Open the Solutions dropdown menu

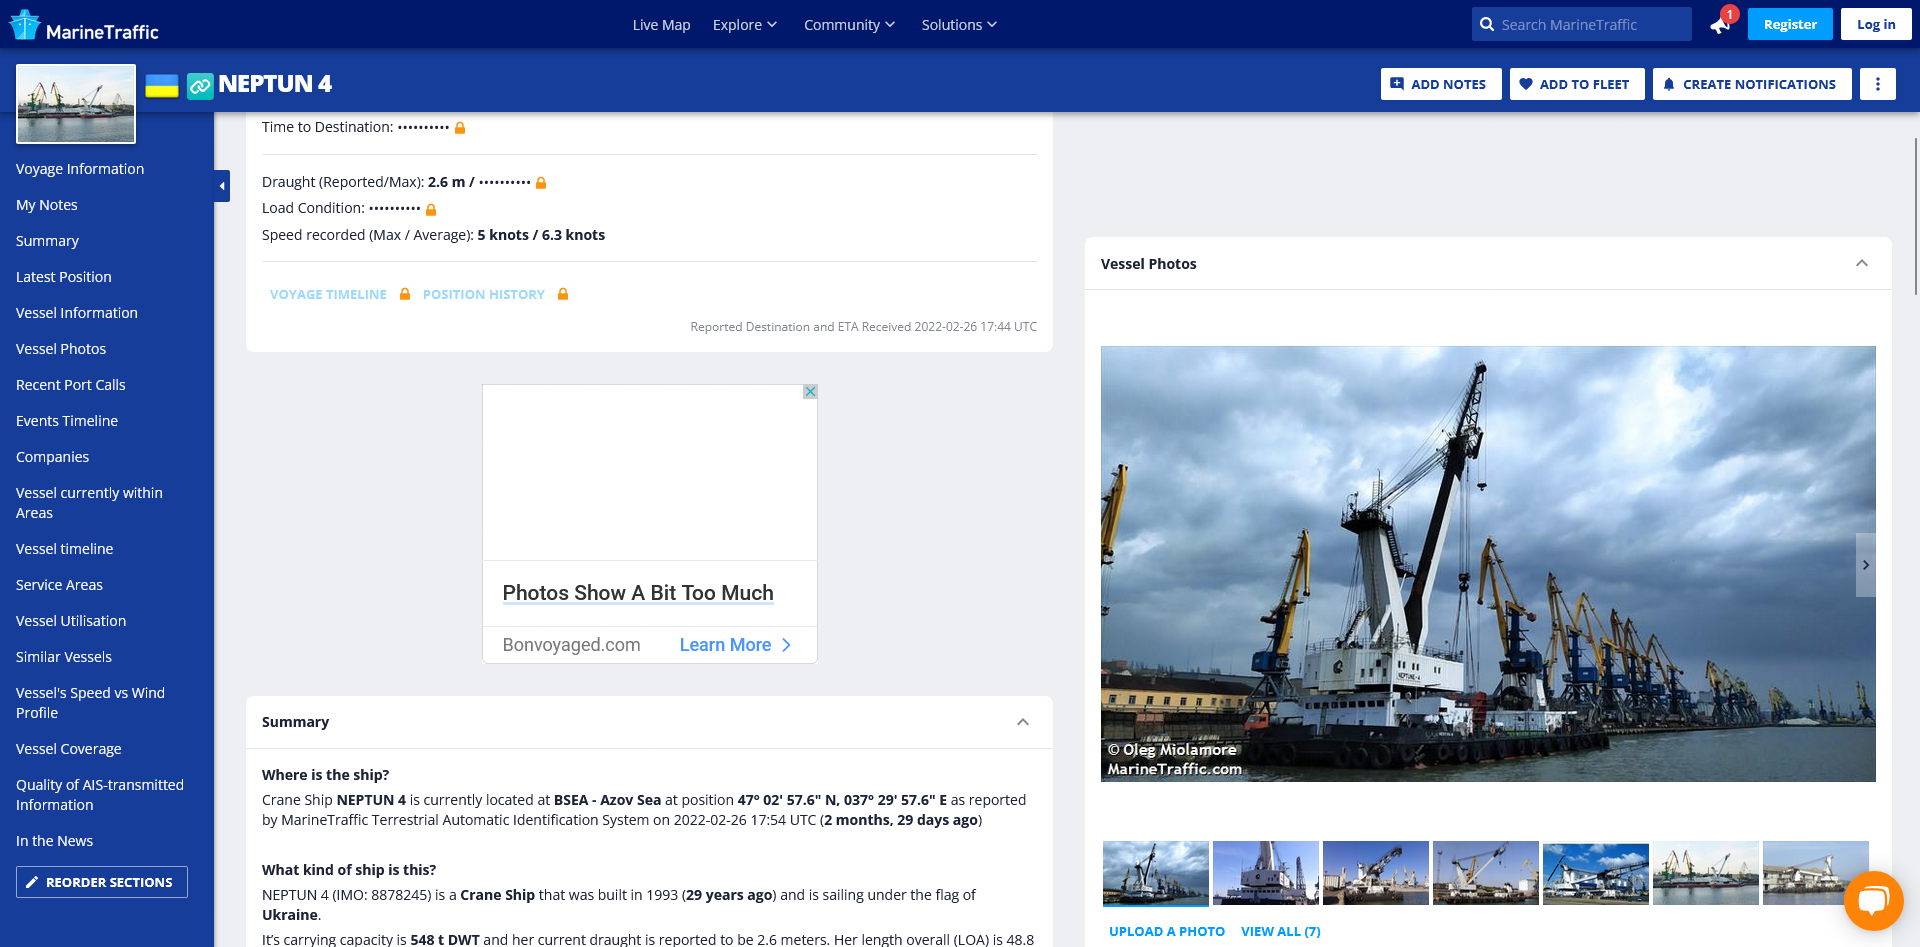(959, 25)
